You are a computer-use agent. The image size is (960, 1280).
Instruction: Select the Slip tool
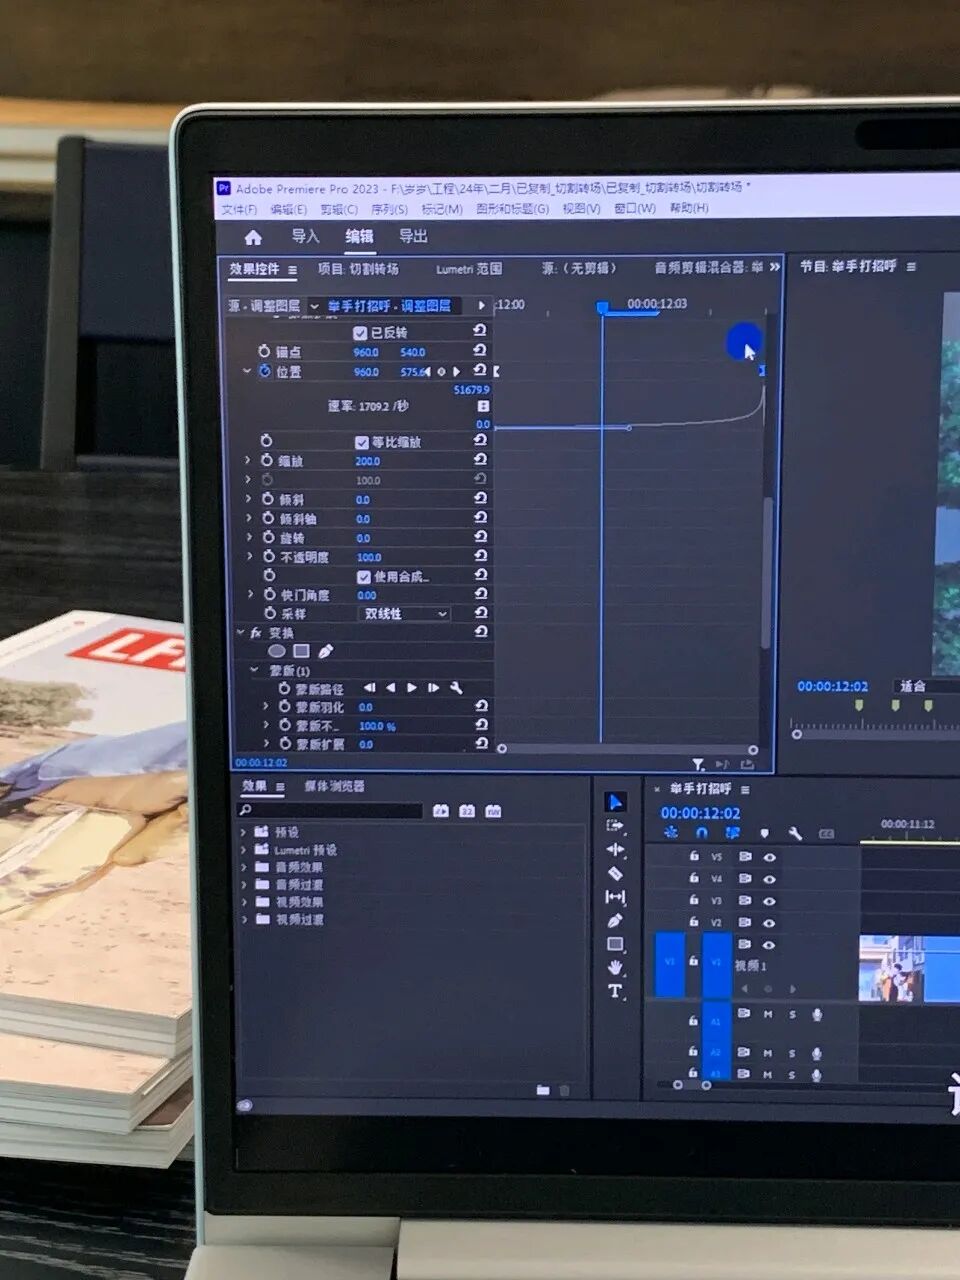[x=614, y=897]
